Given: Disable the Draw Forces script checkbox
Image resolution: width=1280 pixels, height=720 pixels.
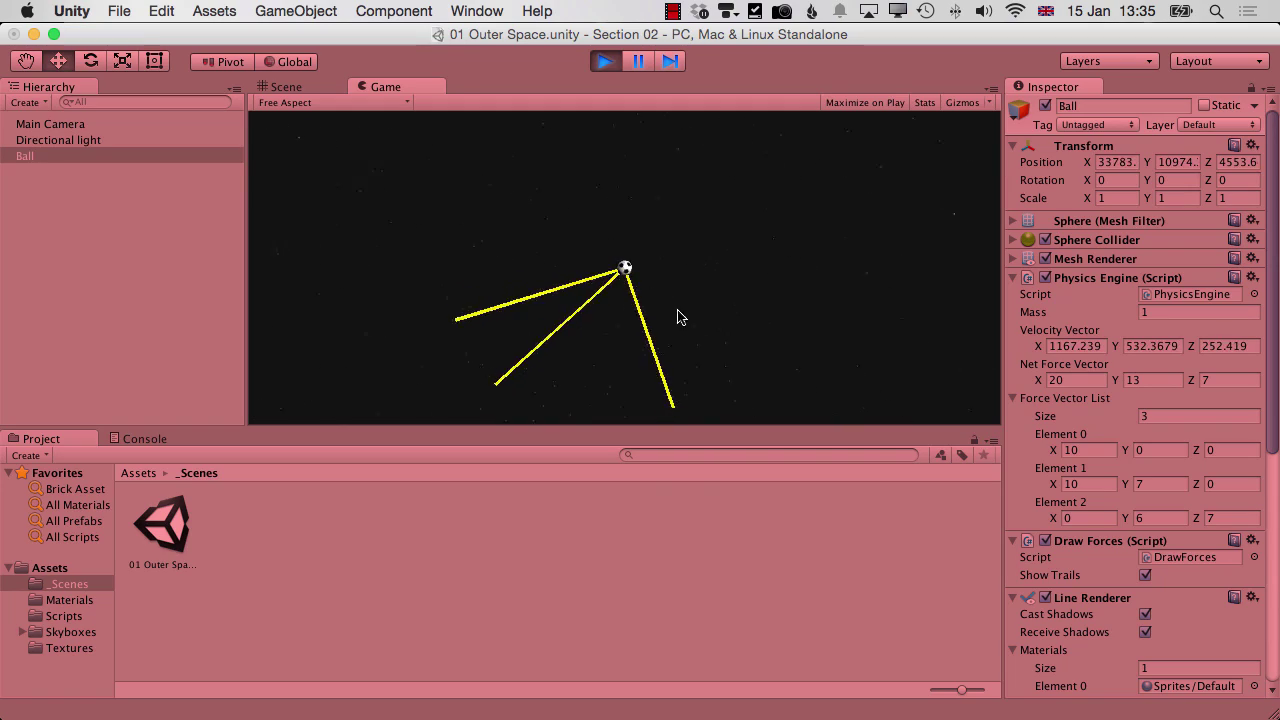Looking at the screenshot, I should click(x=1045, y=541).
